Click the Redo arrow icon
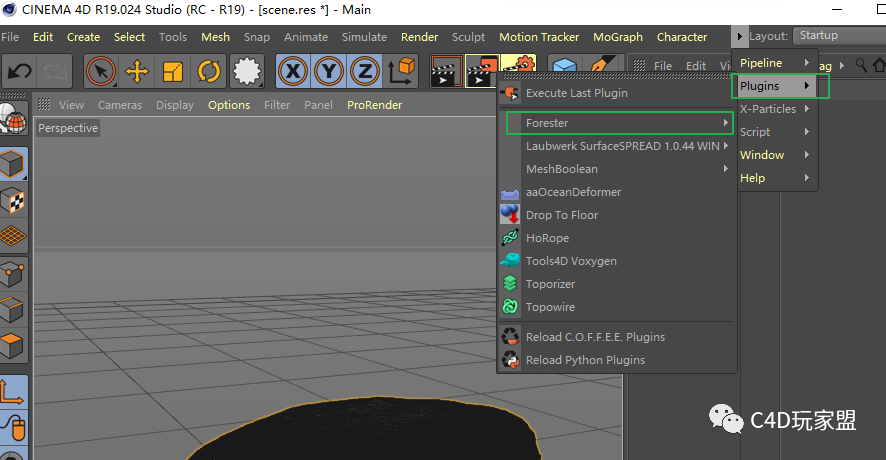886x460 pixels. (x=54, y=72)
